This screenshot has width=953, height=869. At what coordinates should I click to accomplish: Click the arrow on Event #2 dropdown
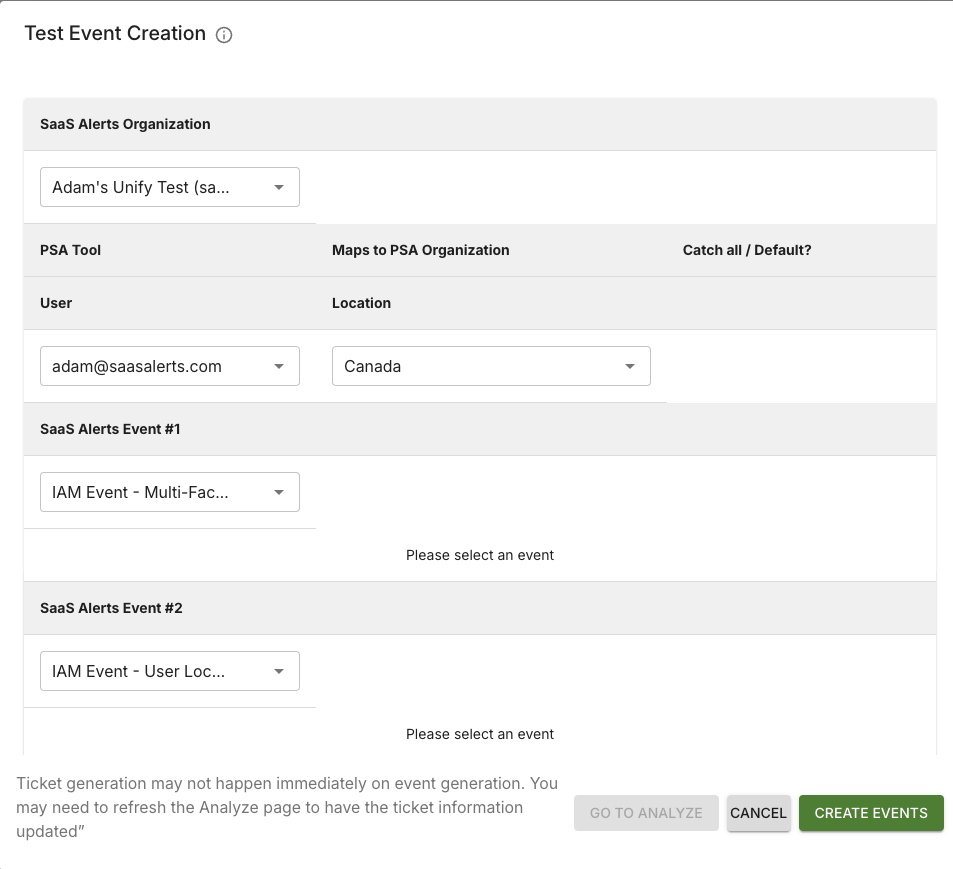(279, 671)
